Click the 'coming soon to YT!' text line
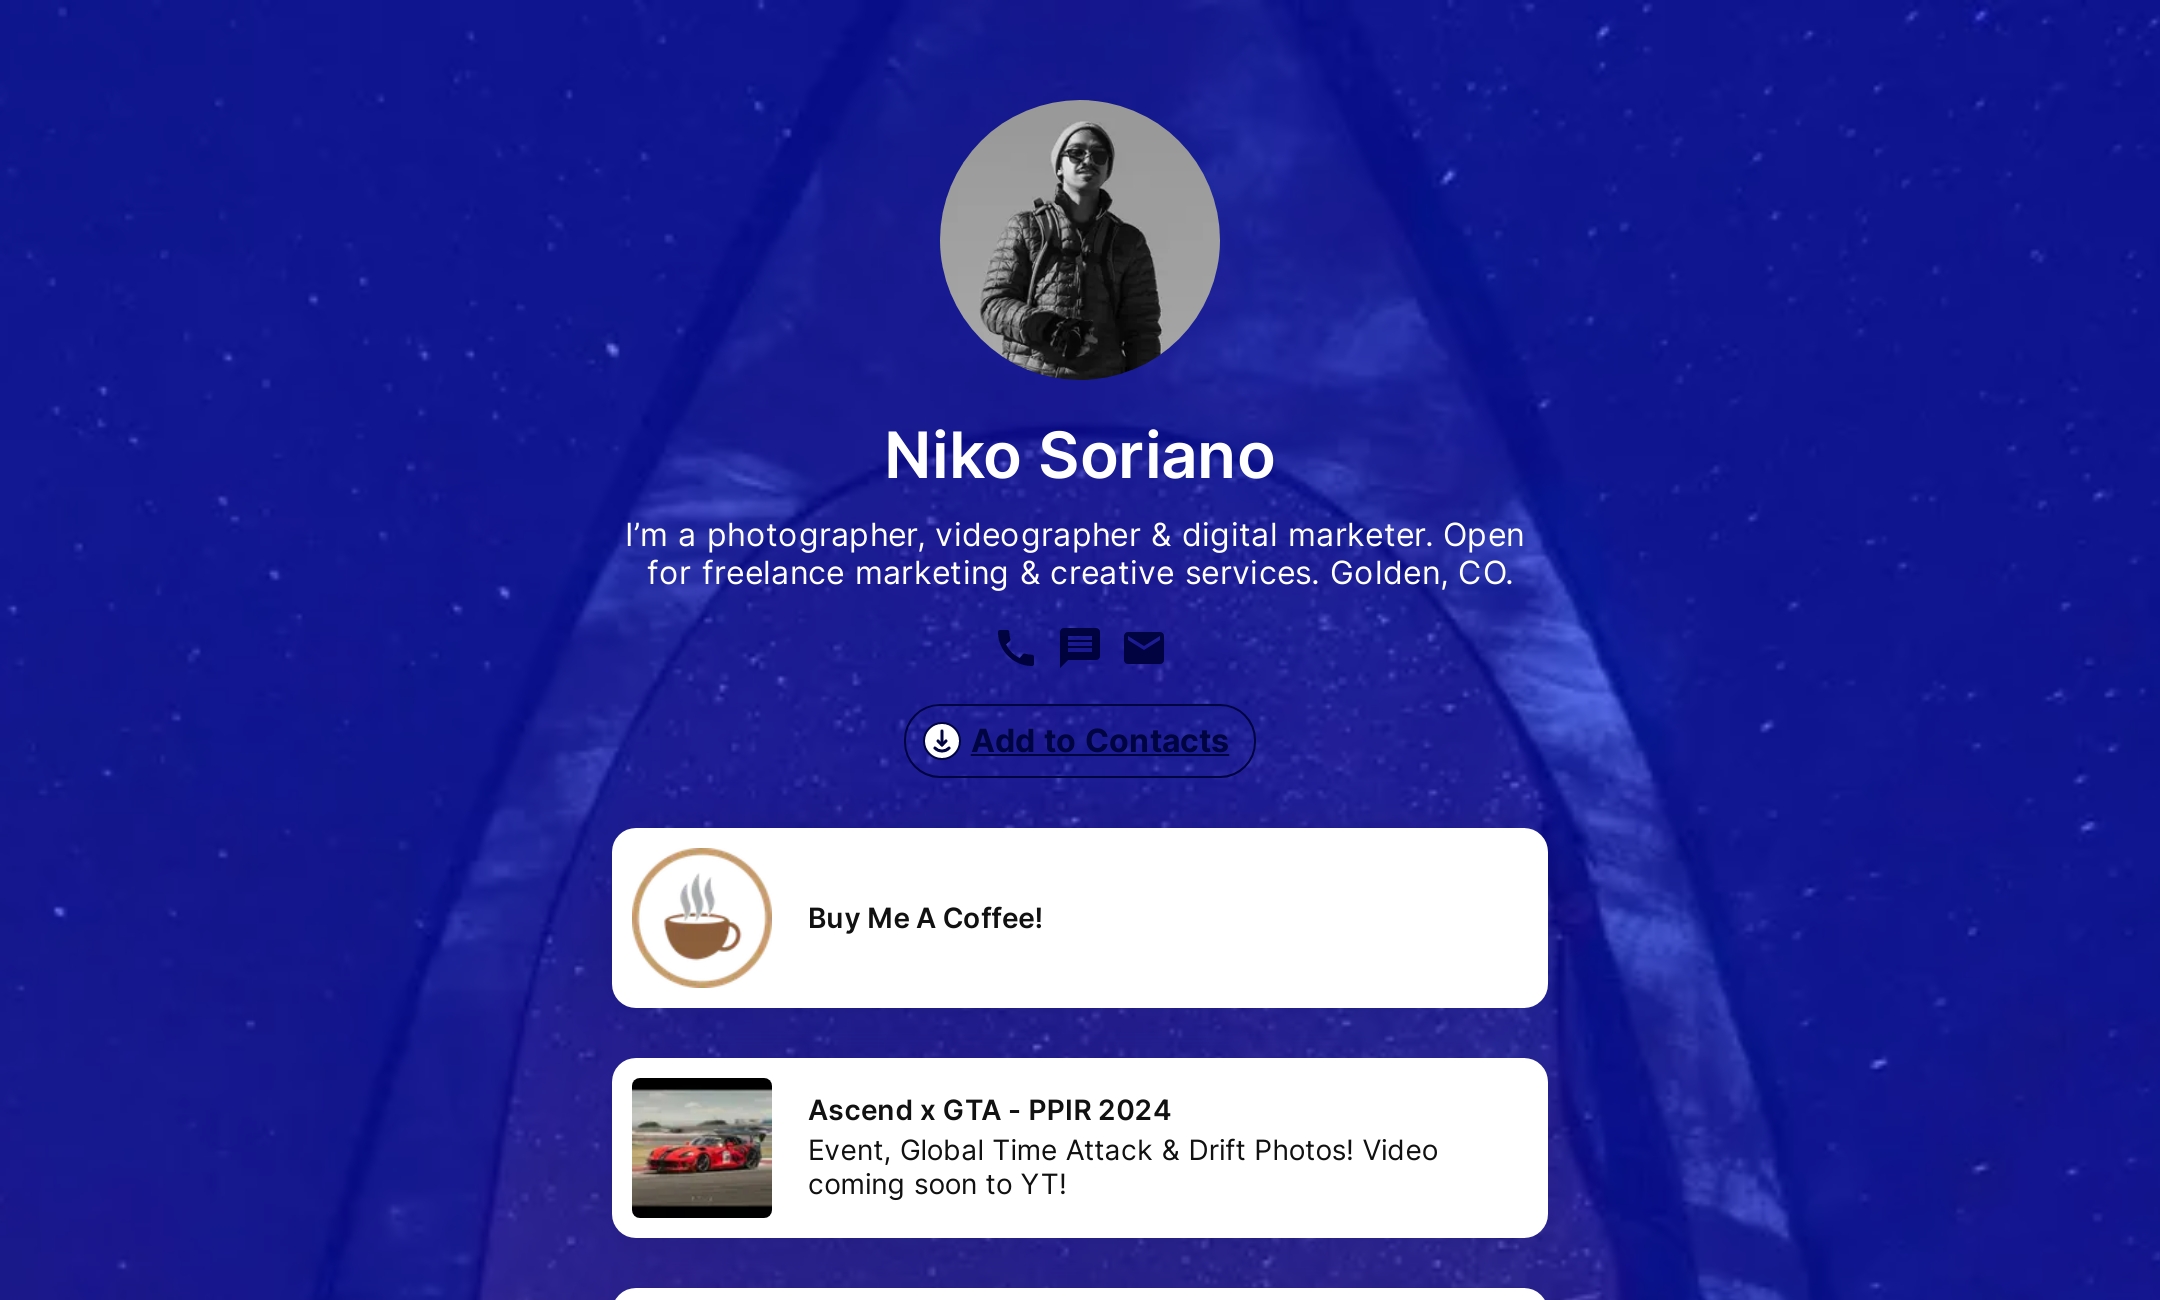The image size is (2160, 1300). 937,1184
